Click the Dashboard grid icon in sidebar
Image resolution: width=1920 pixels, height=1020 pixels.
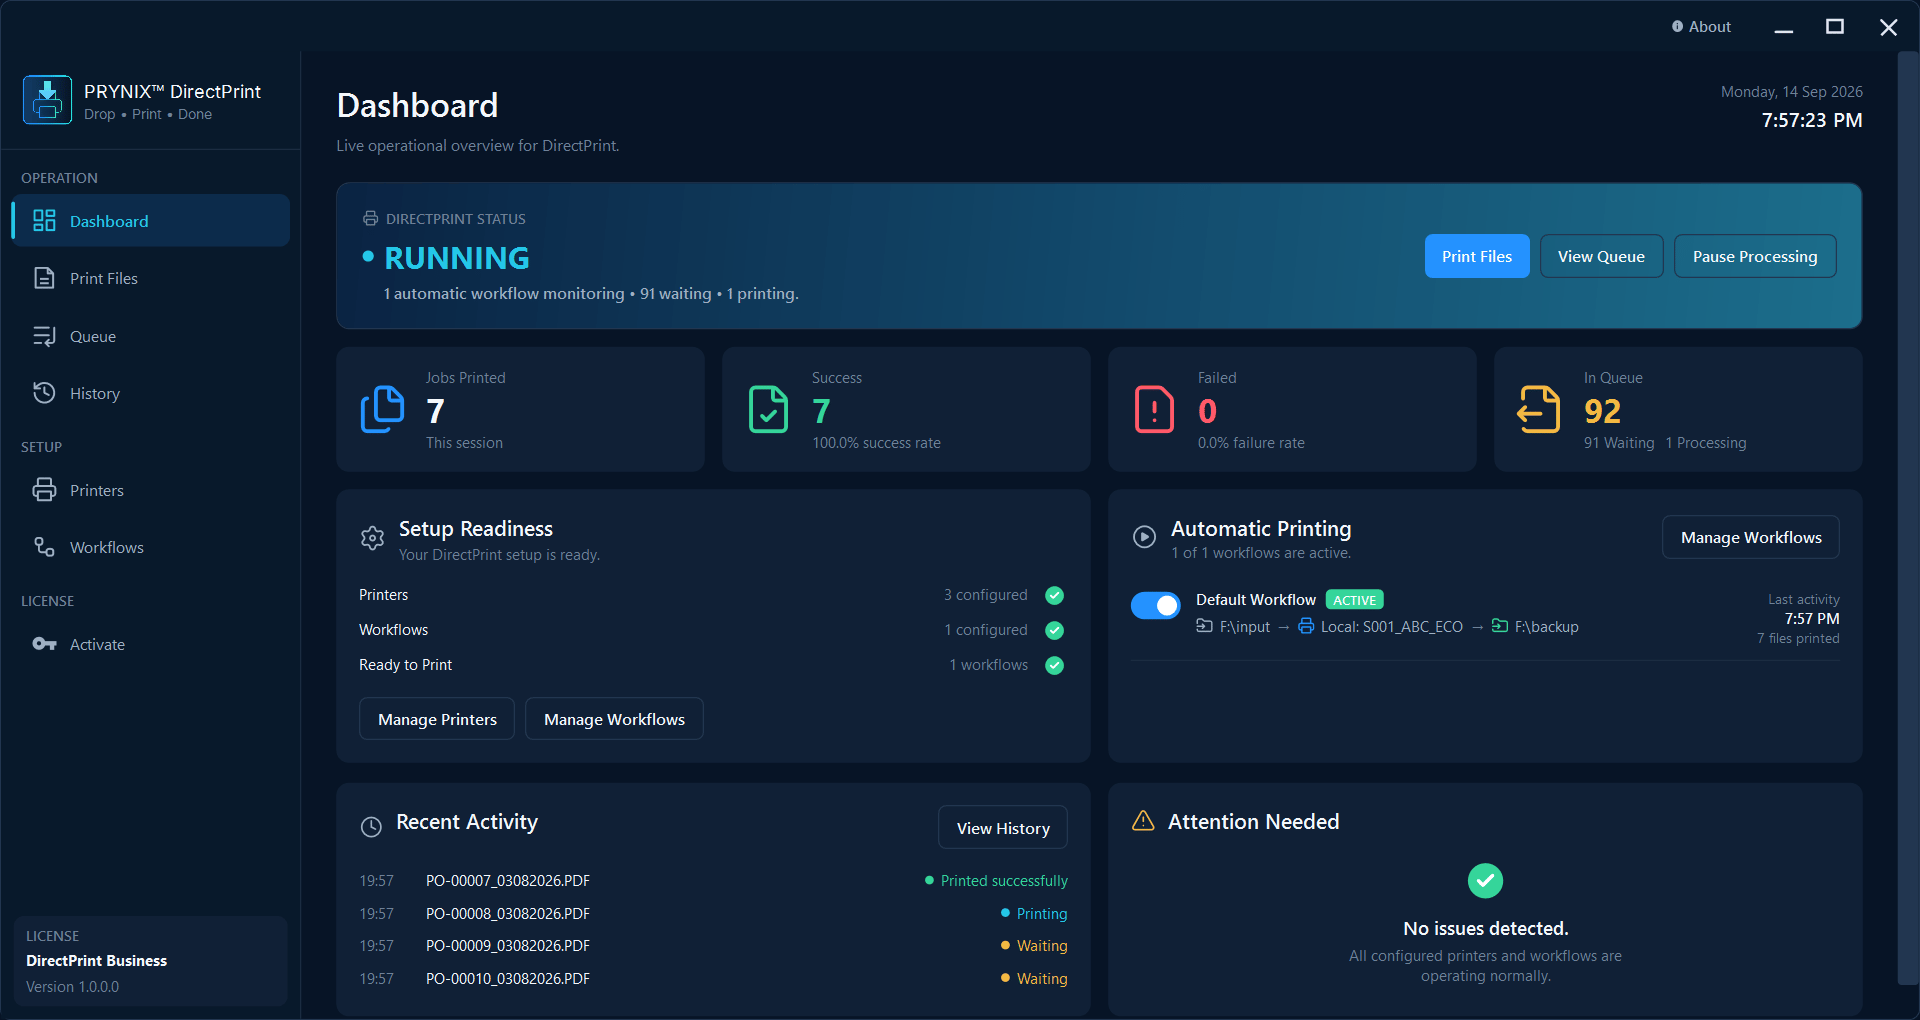44,221
